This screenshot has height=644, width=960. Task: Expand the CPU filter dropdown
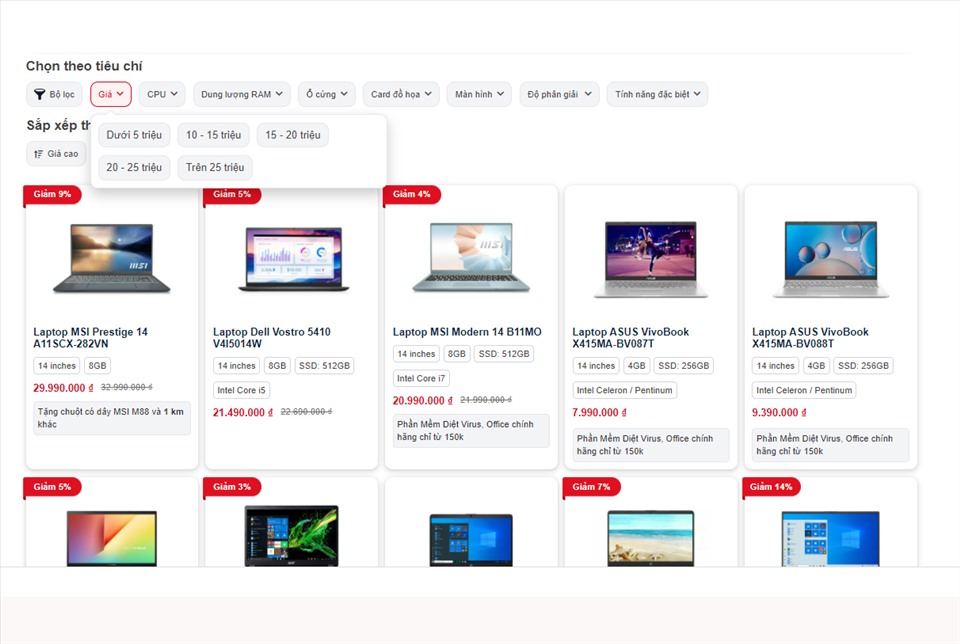point(162,95)
